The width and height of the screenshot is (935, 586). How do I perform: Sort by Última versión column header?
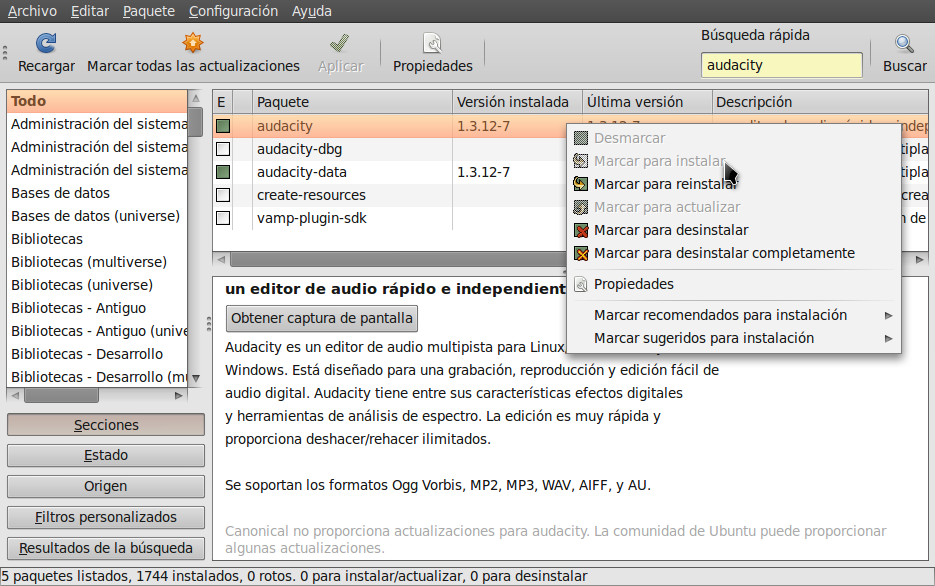point(647,102)
